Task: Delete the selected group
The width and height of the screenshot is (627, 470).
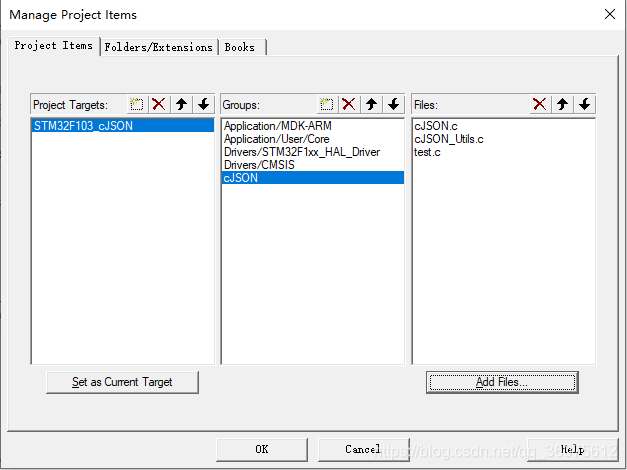Action: 349,104
